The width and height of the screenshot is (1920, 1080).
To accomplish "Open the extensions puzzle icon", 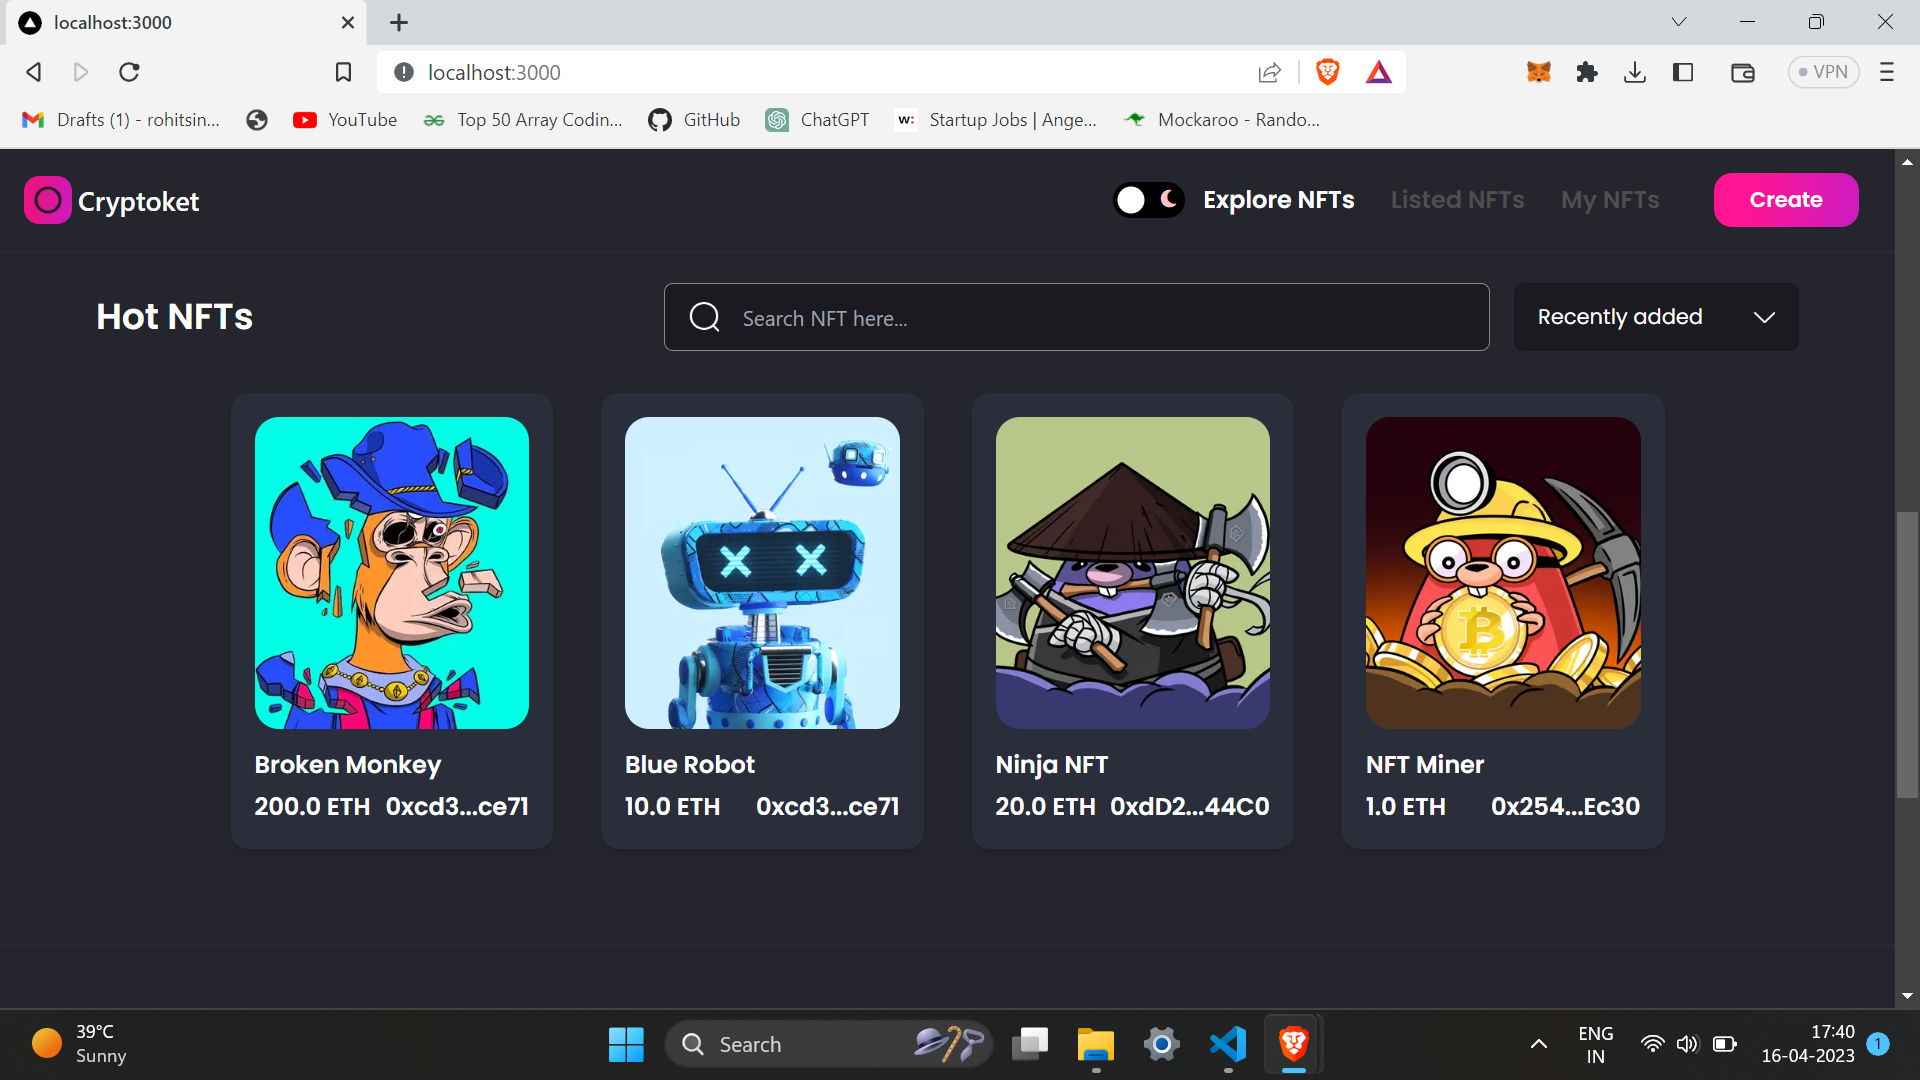I will (1587, 72).
